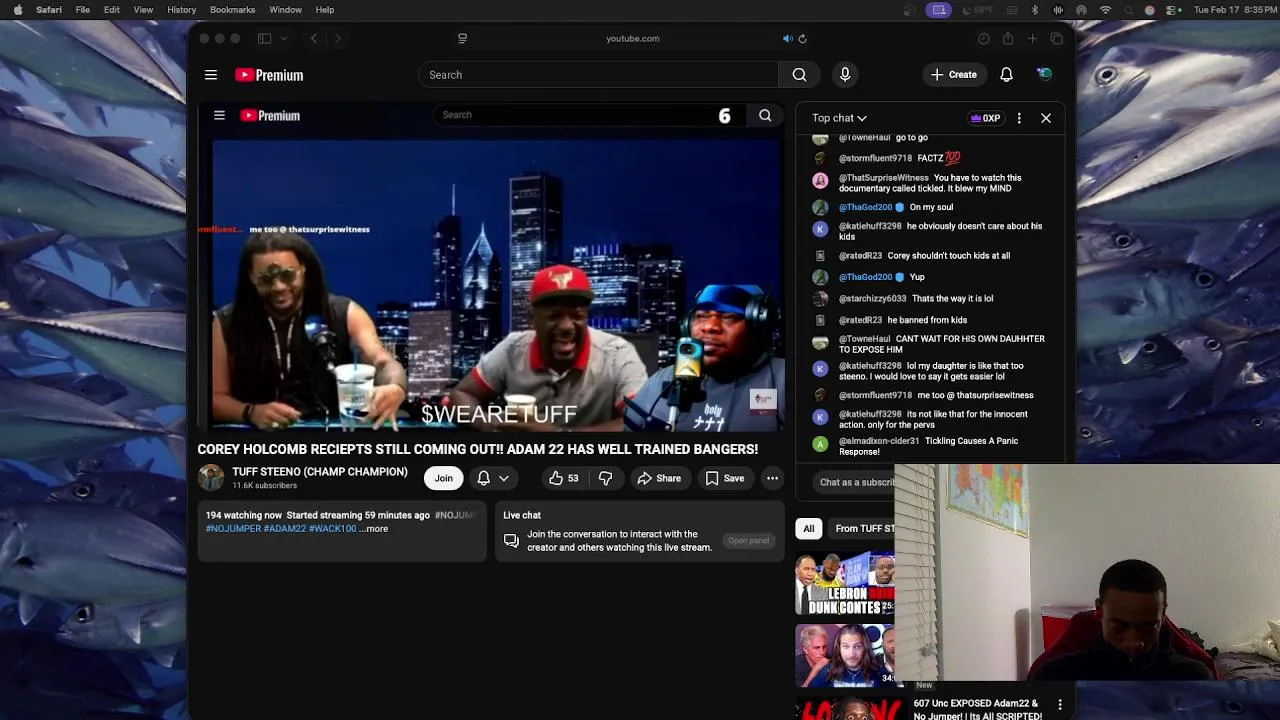Click the hamburger menu inside the stream video
Image resolution: width=1280 pixels, height=720 pixels.
219,115
